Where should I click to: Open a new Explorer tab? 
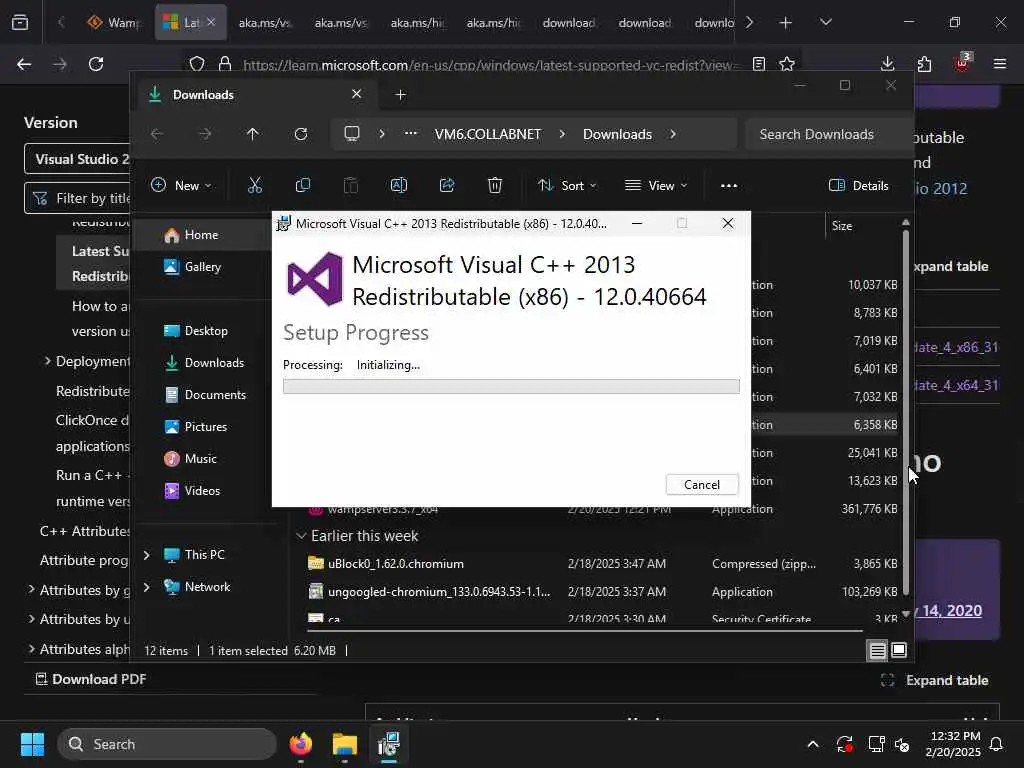[x=400, y=95]
